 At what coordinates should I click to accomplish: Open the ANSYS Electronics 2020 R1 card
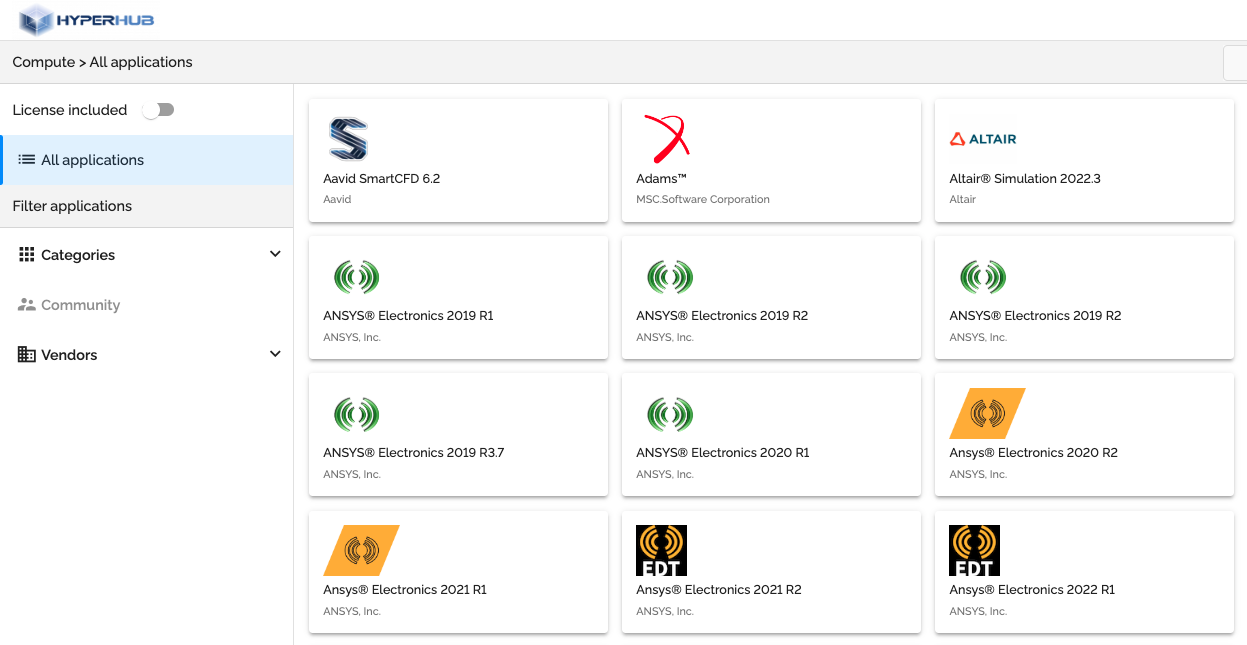pos(771,434)
